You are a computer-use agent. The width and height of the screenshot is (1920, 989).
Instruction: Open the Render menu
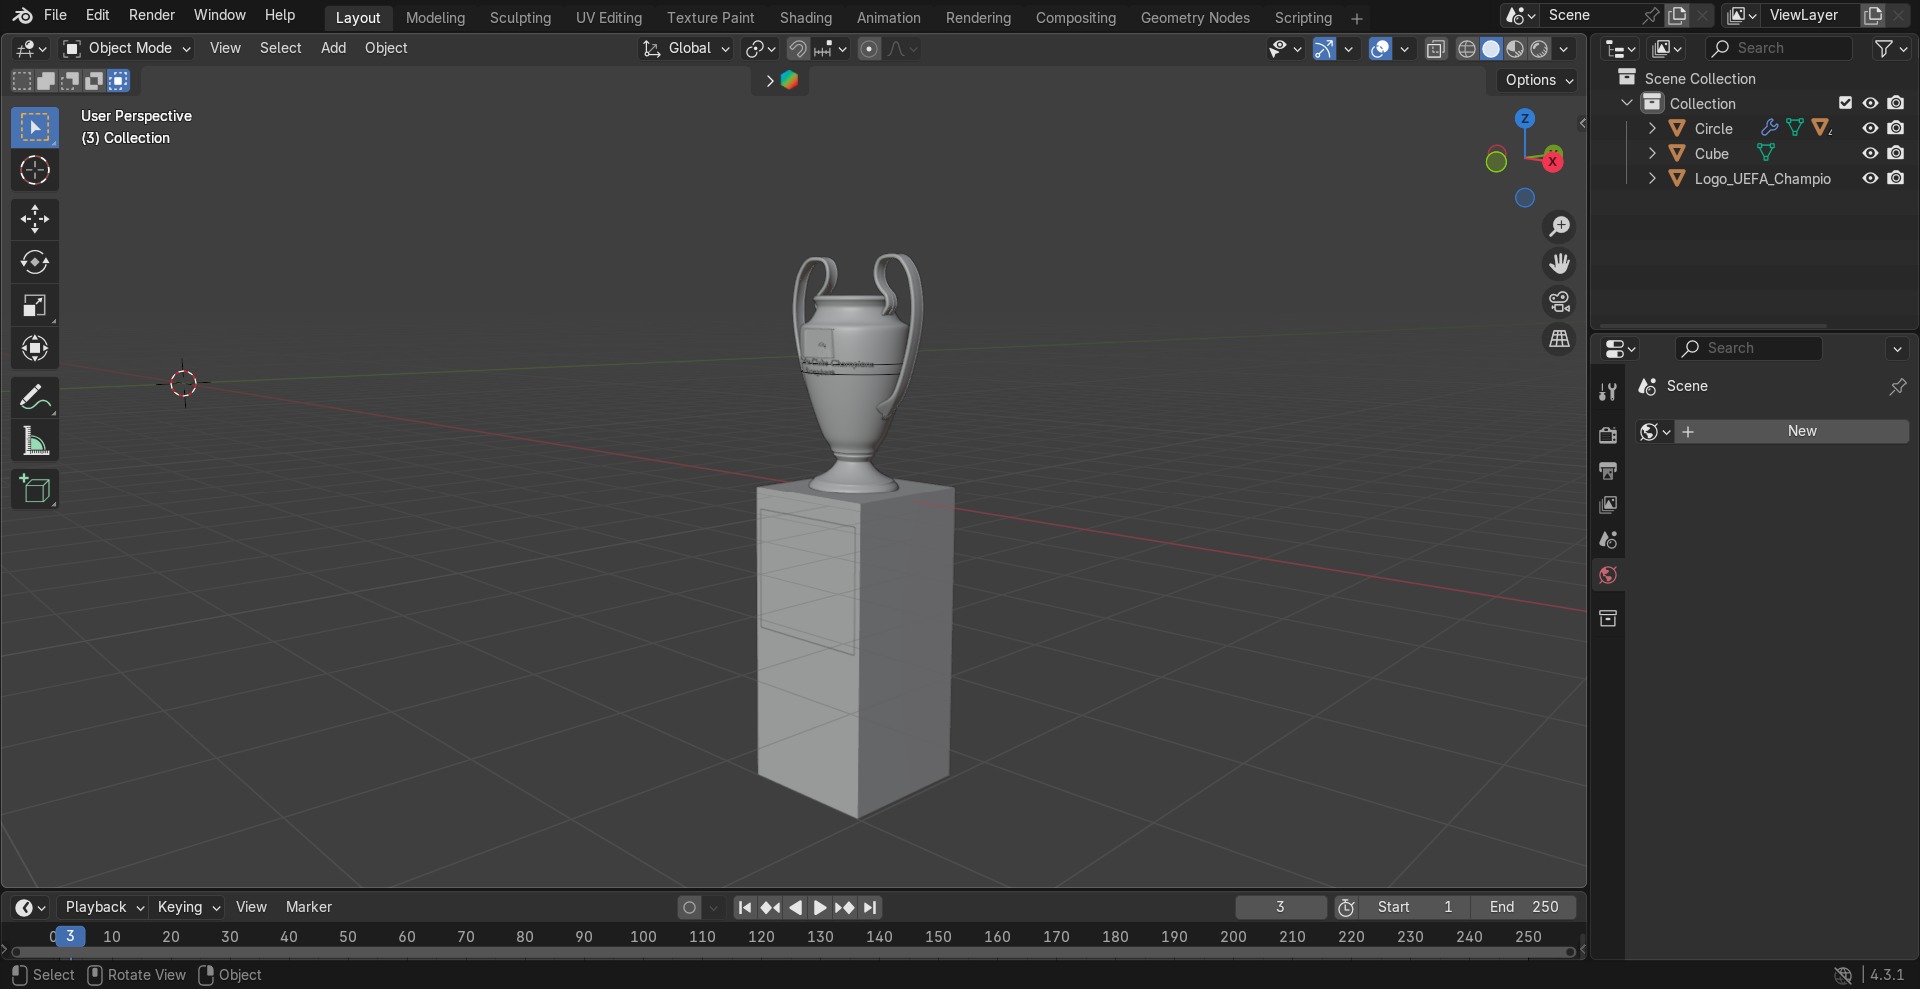[152, 15]
